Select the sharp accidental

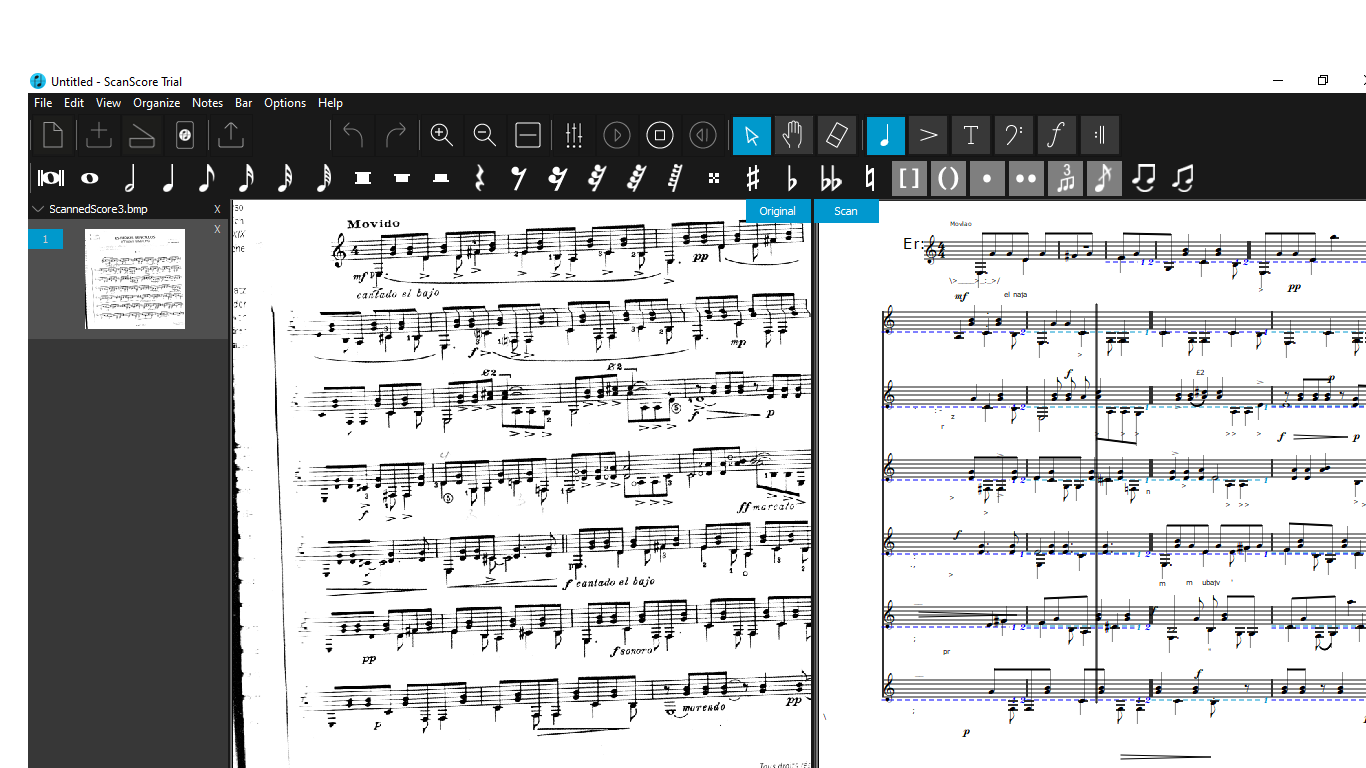(753, 178)
